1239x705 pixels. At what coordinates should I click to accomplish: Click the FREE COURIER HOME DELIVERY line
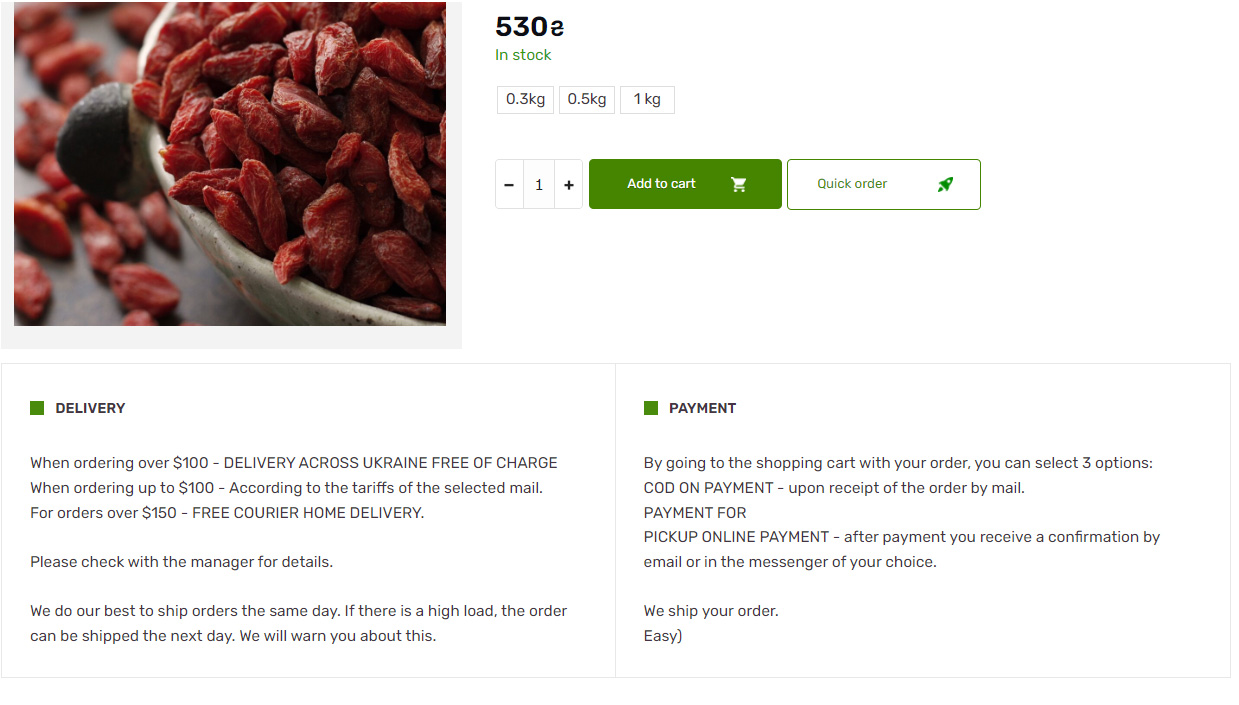point(227,513)
